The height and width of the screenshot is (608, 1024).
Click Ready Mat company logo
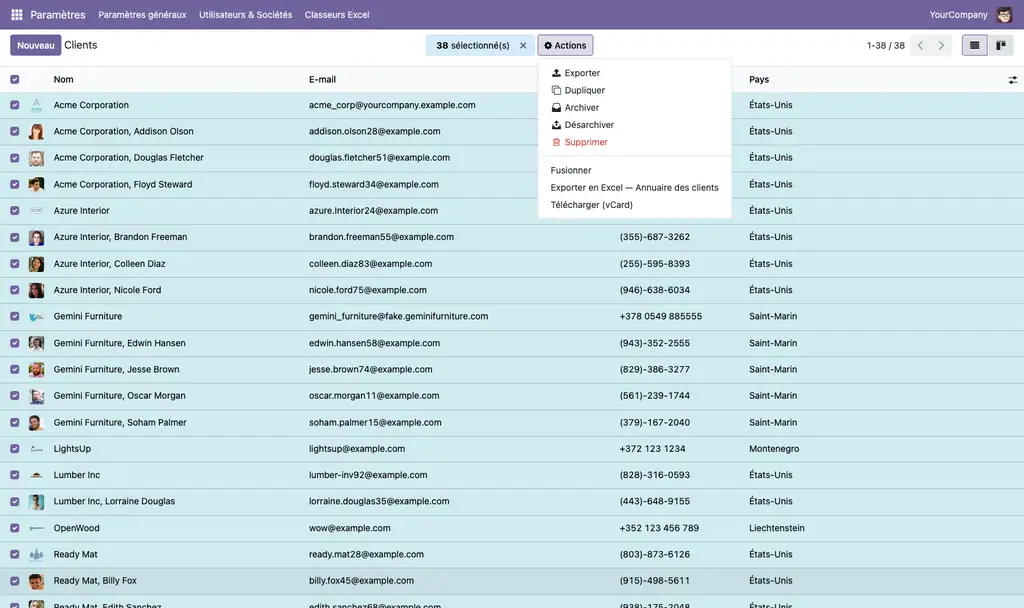point(37,554)
